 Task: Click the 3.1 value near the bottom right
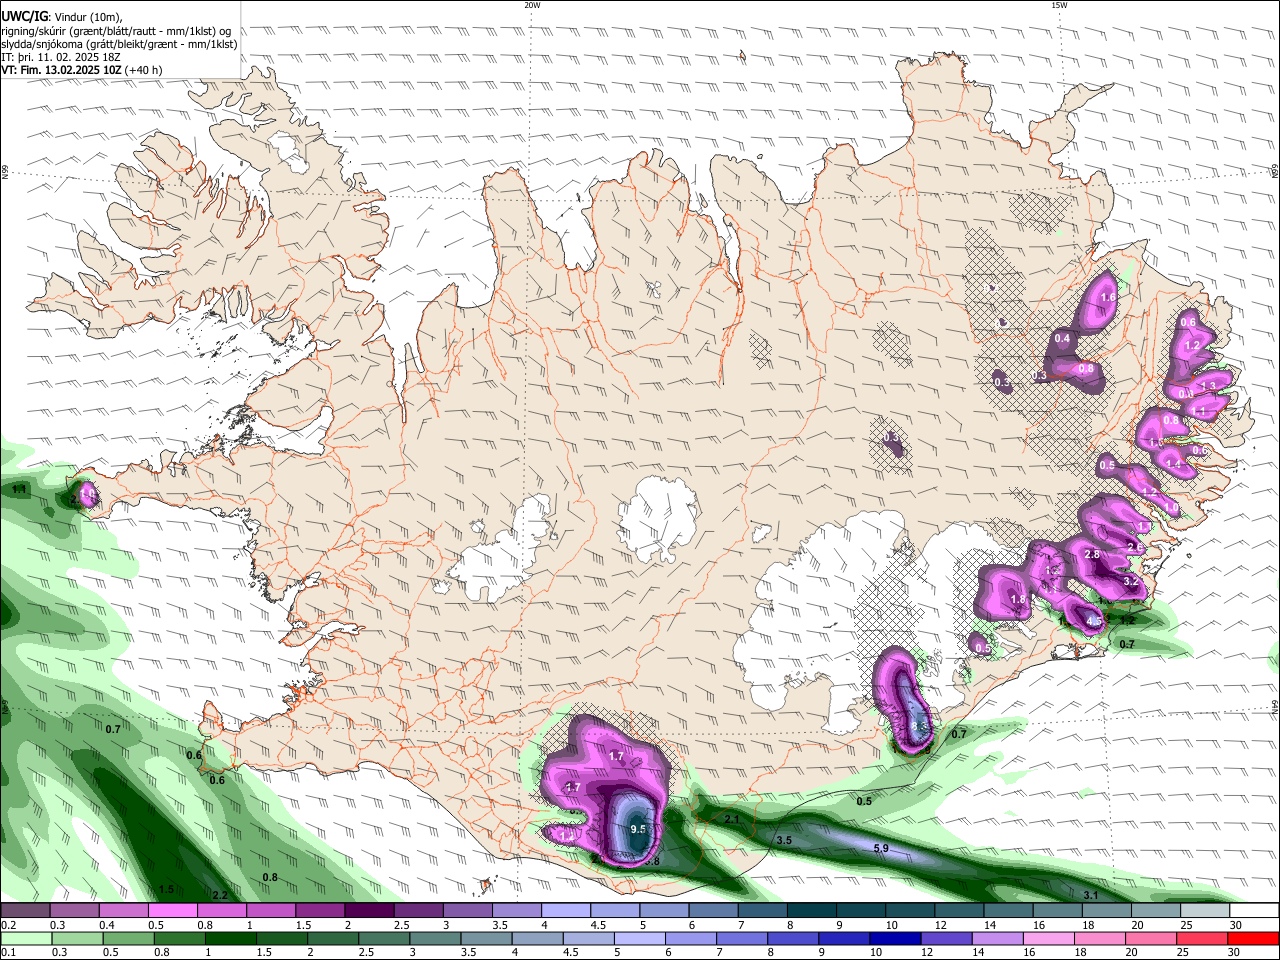pyautogui.click(x=1091, y=895)
